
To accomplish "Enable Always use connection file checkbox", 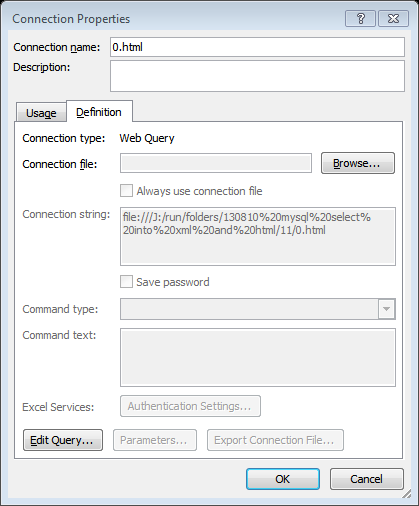I will (x=126, y=191).
